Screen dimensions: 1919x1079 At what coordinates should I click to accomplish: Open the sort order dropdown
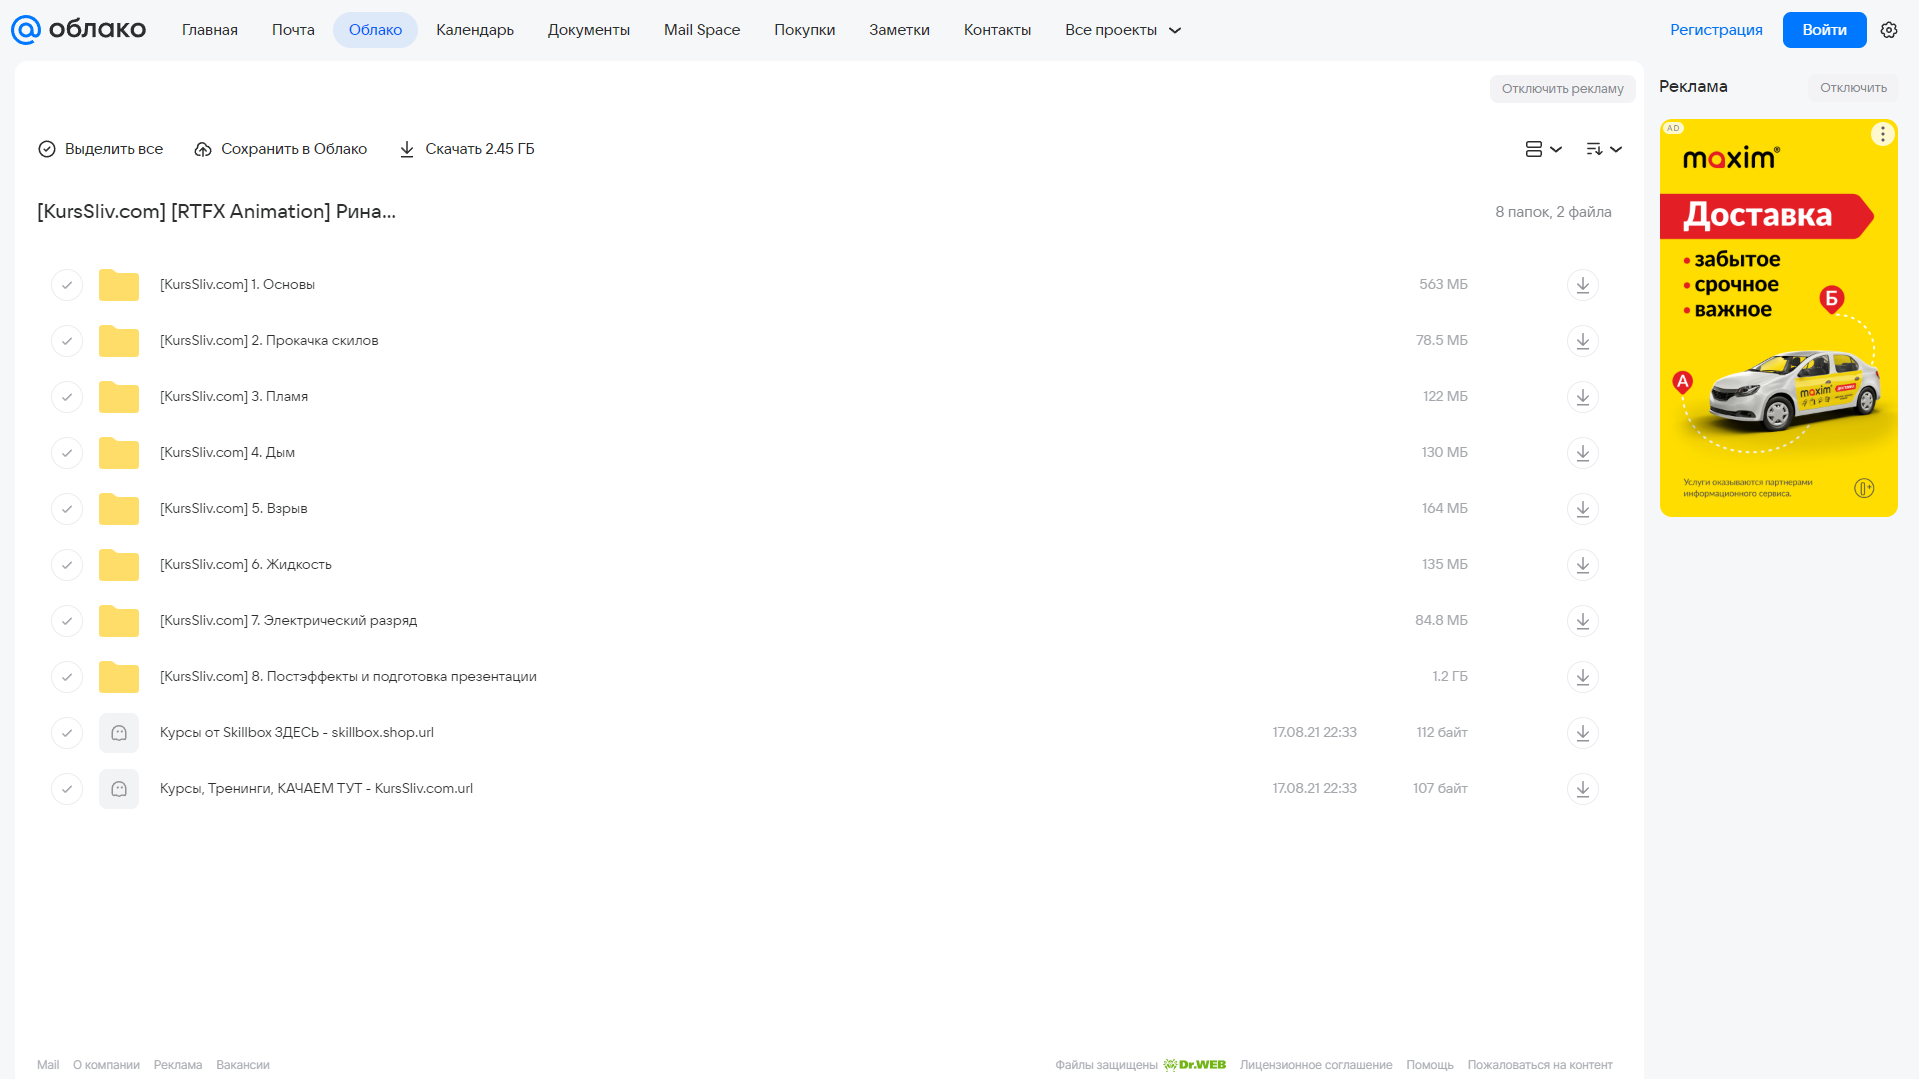1604,149
